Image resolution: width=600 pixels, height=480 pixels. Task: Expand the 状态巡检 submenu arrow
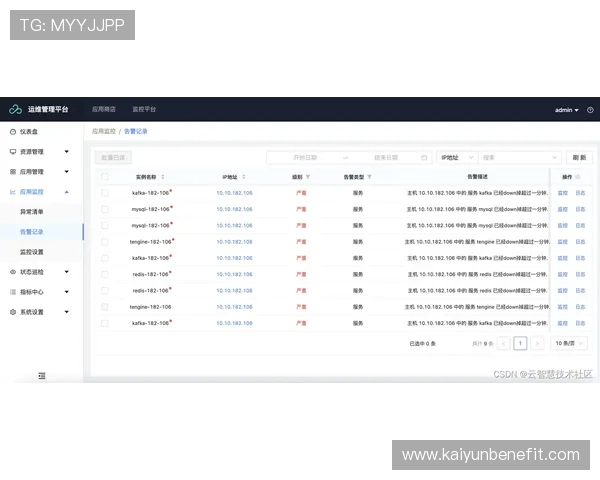coord(67,272)
